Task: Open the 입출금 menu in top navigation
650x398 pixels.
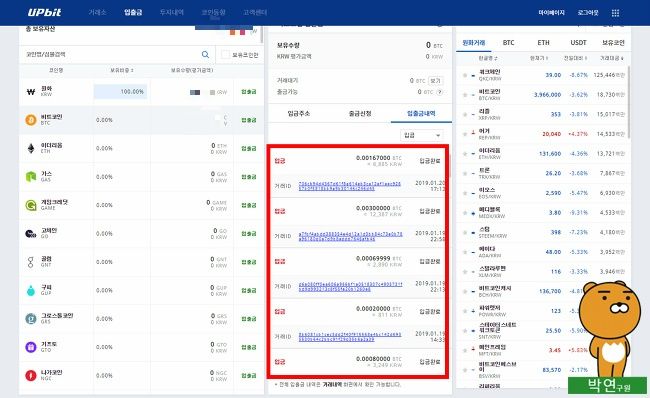Action: [133, 12]
